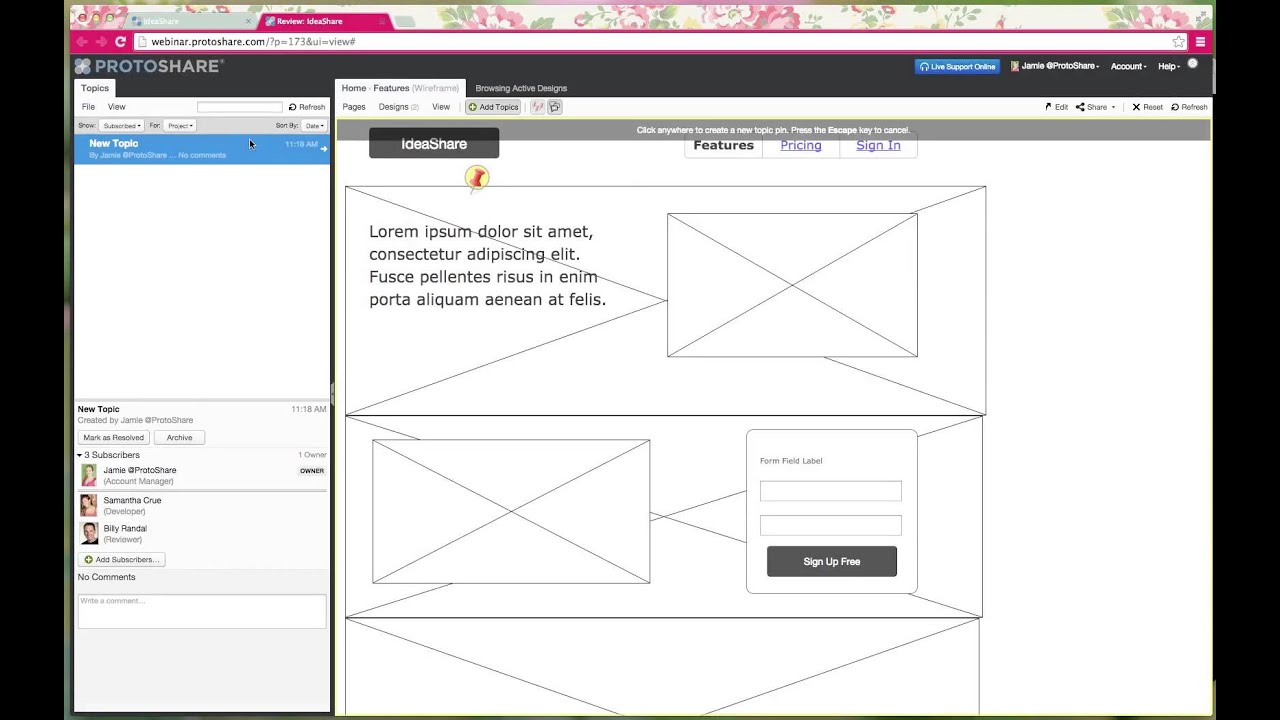Image resolution: width=1280 pixels, height=720 pixels.
Task: Open the View menu in review toolbar
Action: click(441, 107)
